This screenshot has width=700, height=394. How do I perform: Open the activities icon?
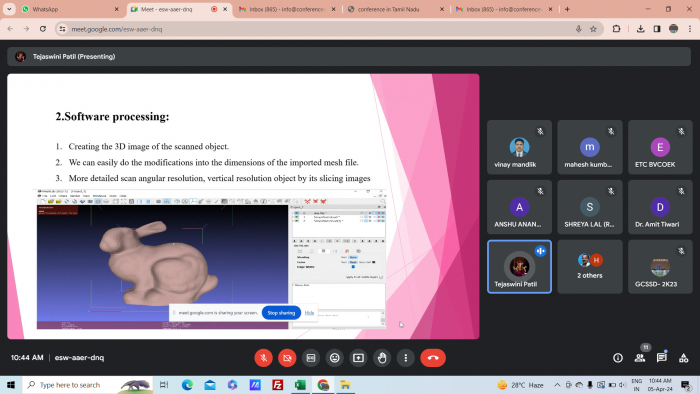683,358
